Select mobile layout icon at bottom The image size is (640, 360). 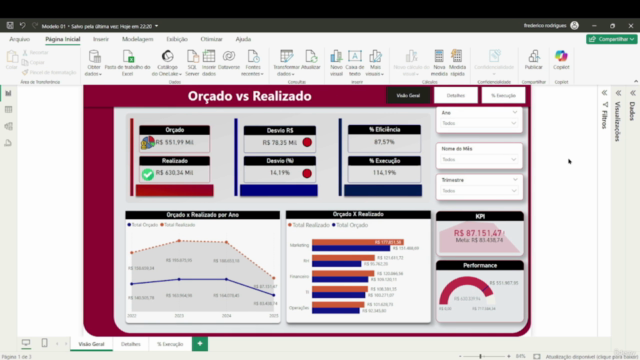tap(44, 343)
